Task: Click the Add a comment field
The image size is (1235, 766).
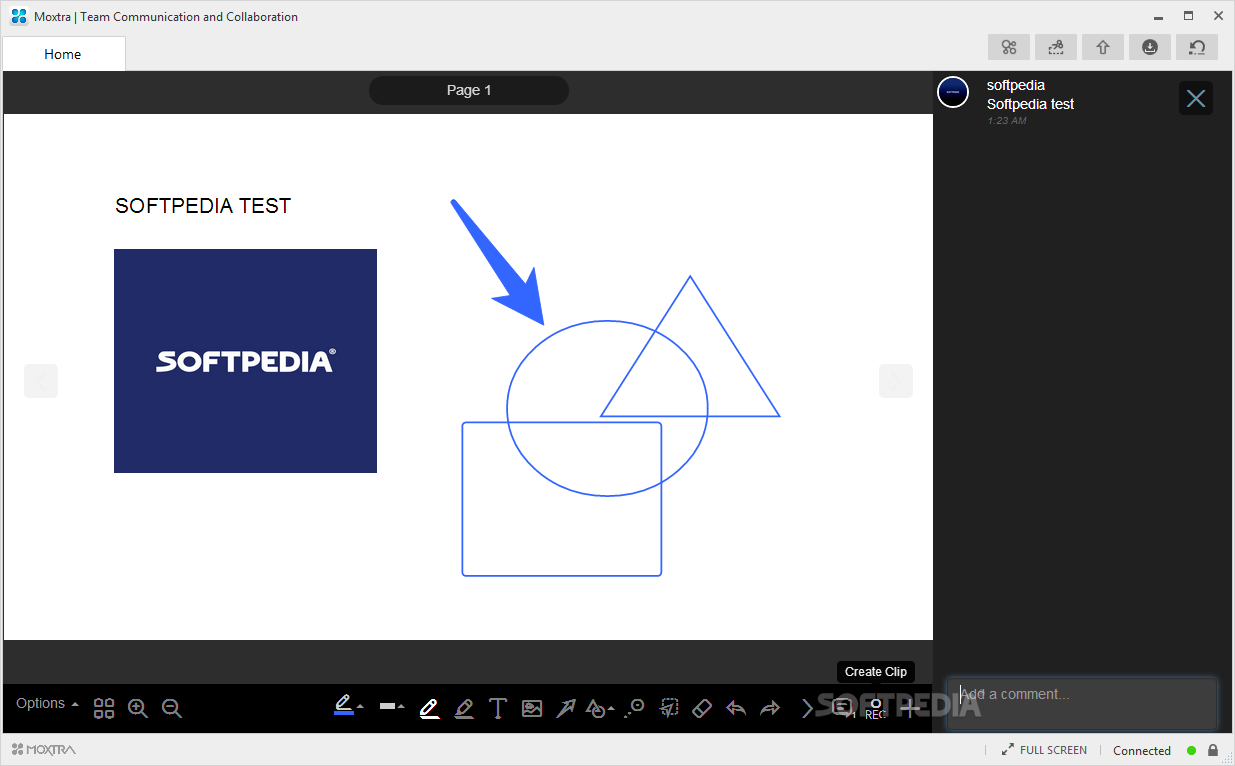Action: [1082, 704]
